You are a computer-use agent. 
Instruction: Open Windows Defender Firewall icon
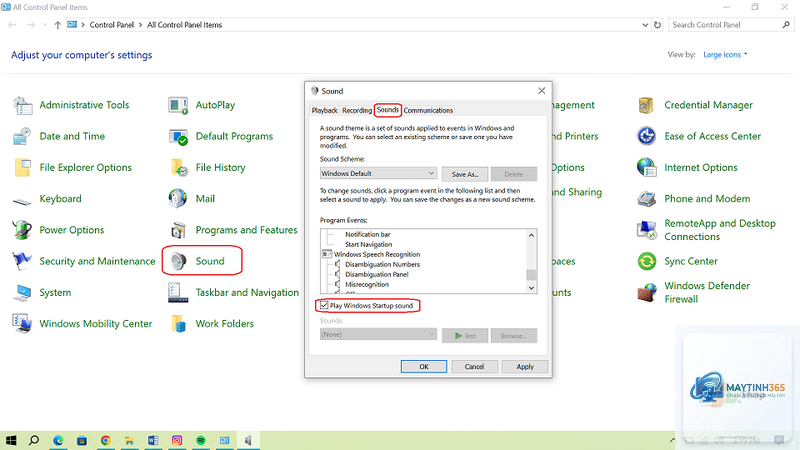(646, 292)
